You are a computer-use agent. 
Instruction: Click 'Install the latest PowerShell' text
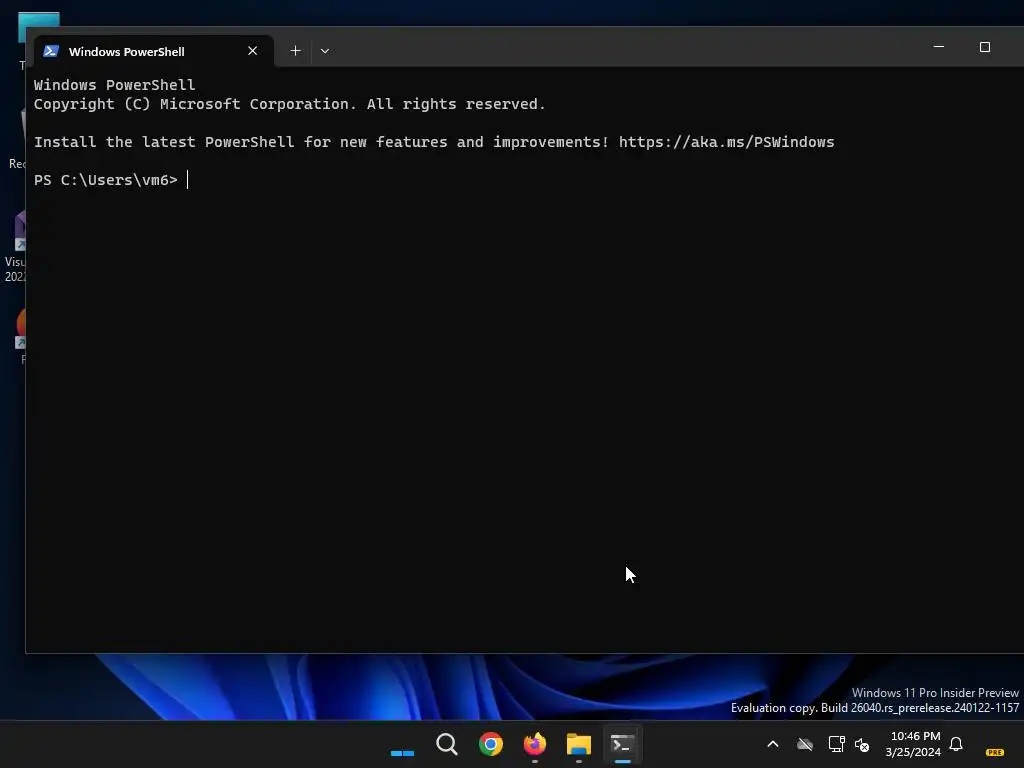(164, 142)
